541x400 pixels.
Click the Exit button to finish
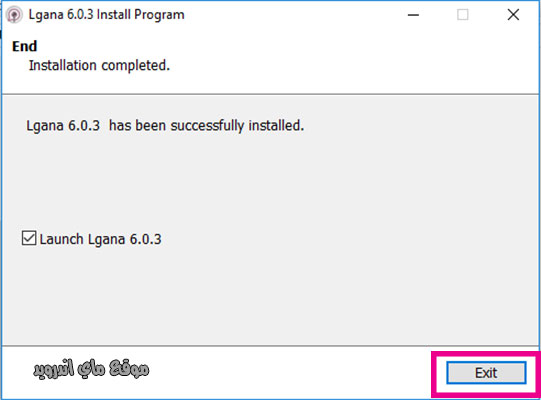[486, 373]
